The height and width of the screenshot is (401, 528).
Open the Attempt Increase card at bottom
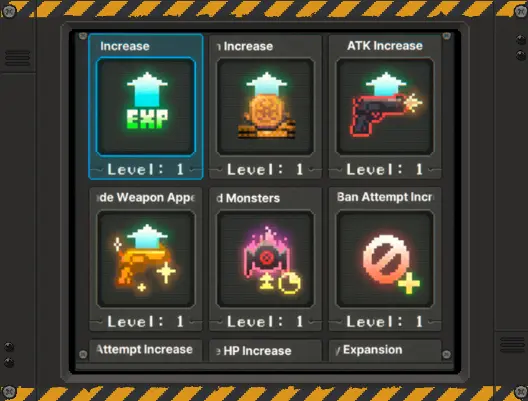tap(146, 350)
